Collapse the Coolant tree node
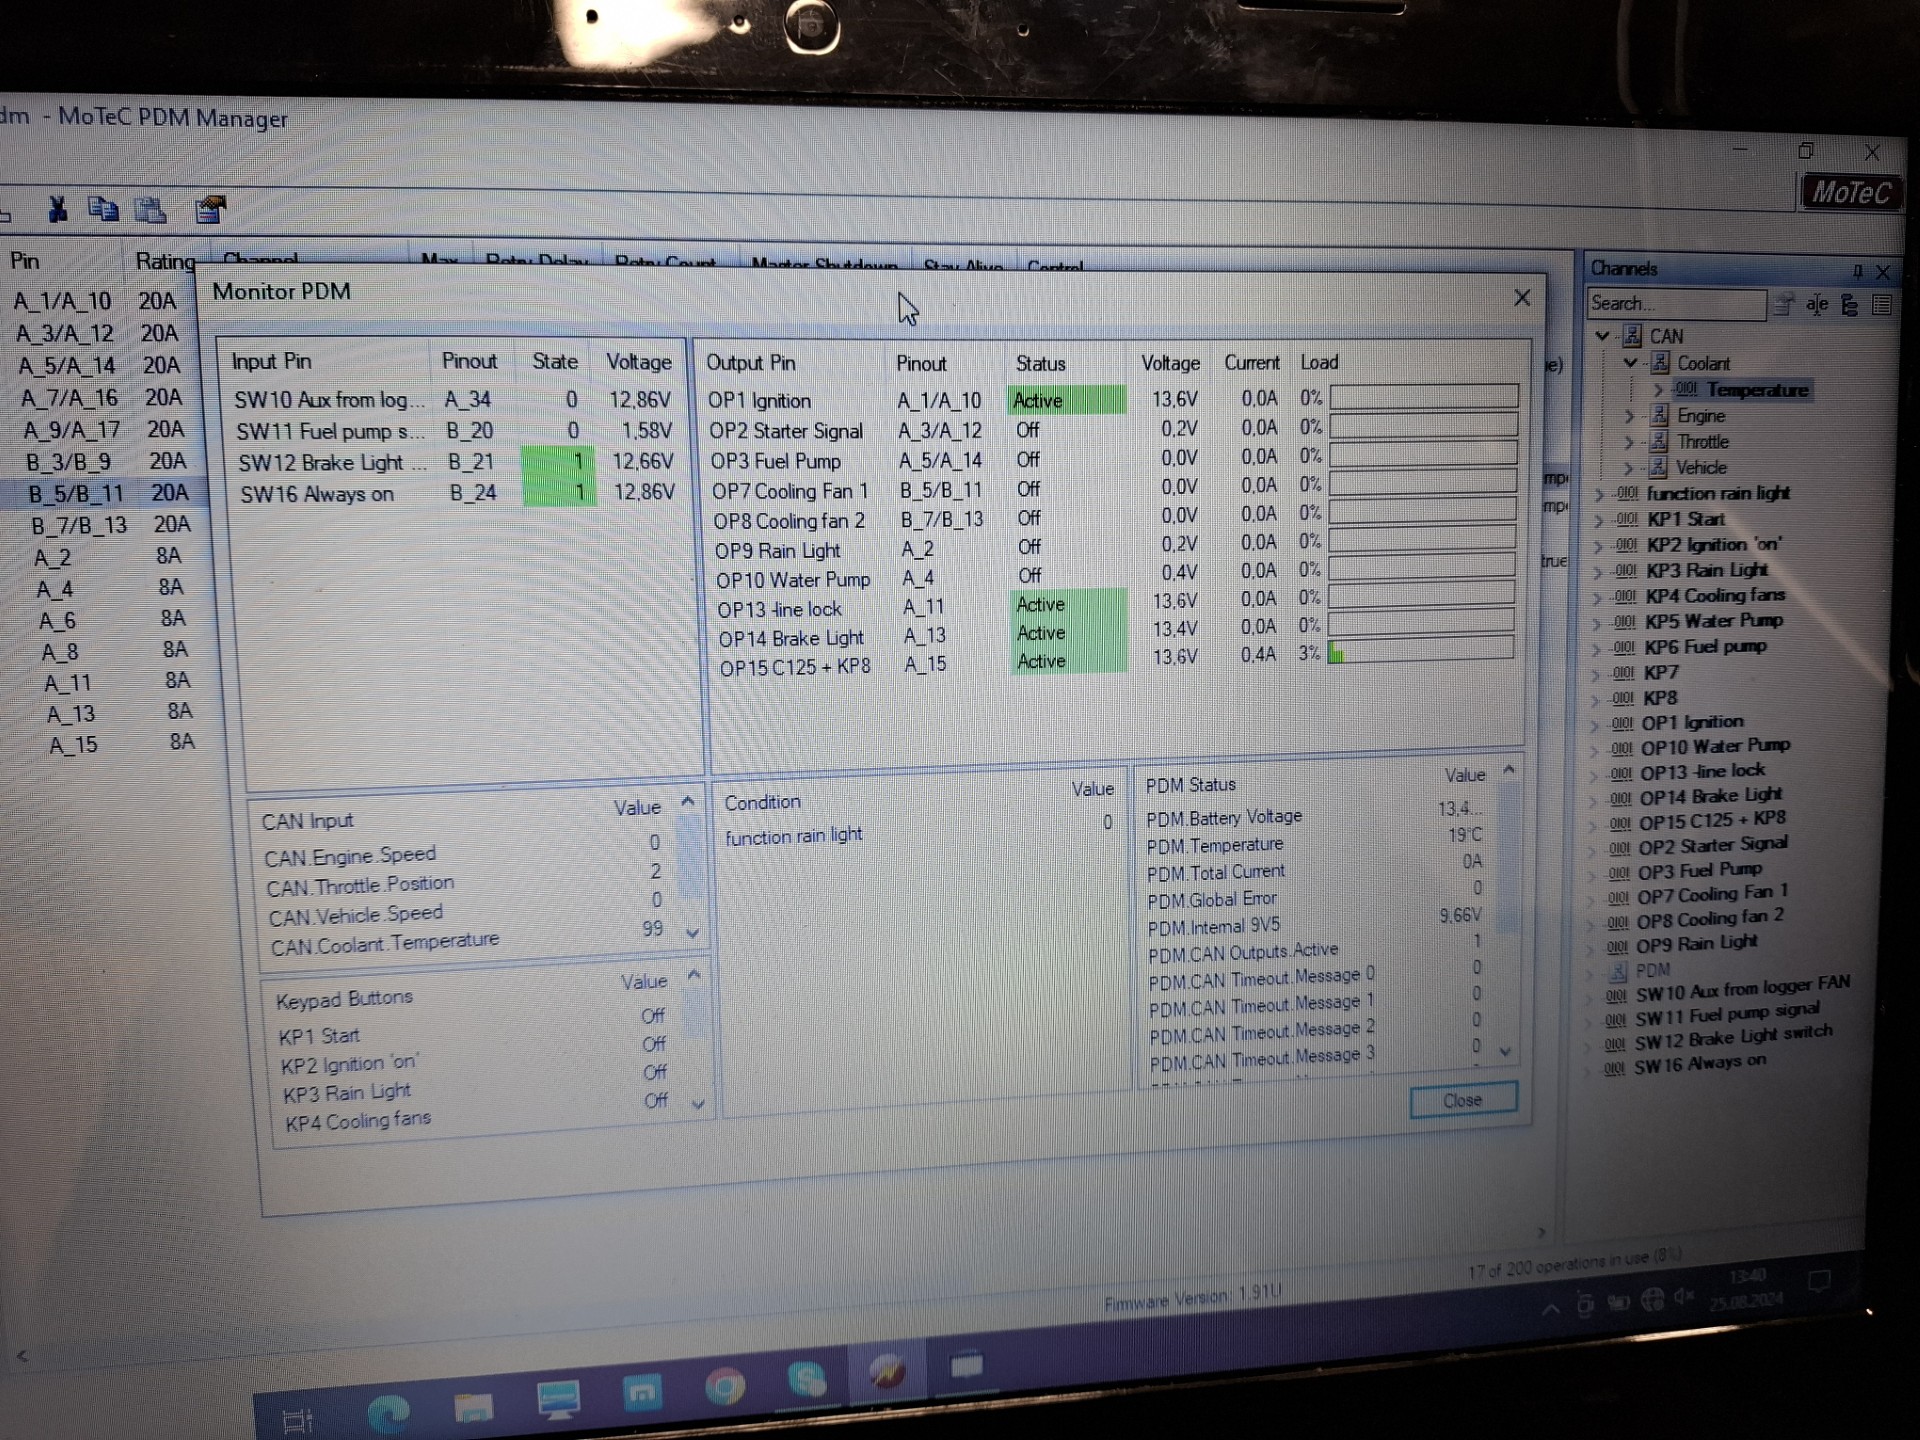 pyautogui.click(x=1631, y=362)
